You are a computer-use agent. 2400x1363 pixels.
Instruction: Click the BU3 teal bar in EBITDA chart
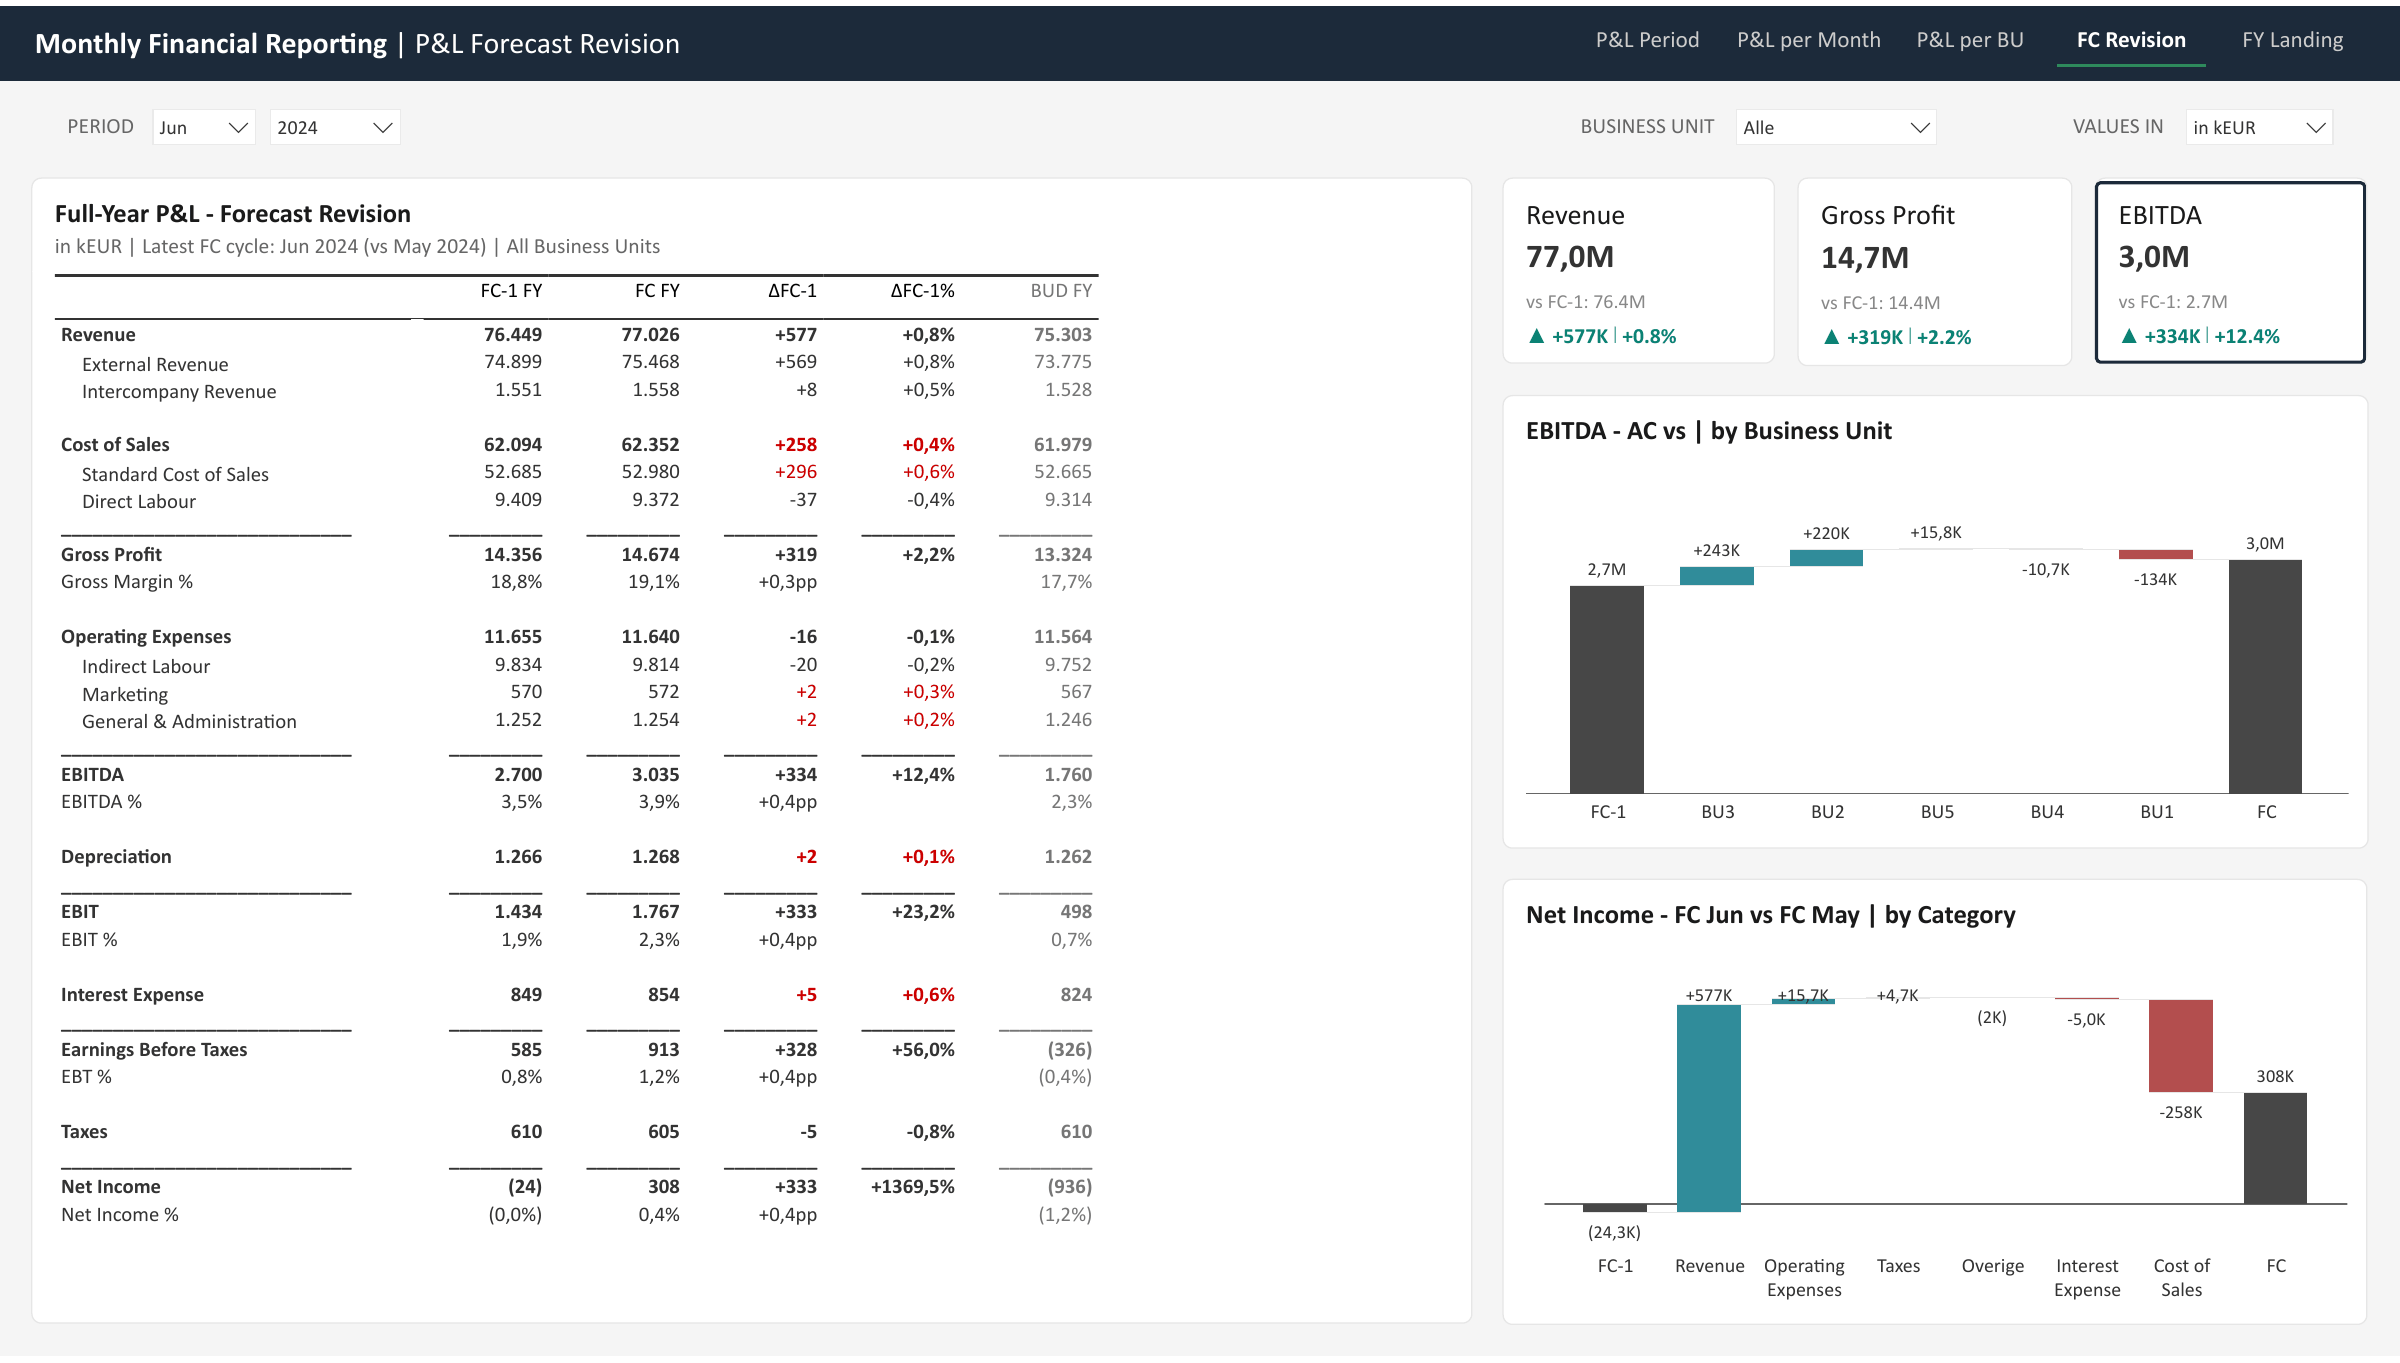pyautogui.click(x=1717, y=576)
